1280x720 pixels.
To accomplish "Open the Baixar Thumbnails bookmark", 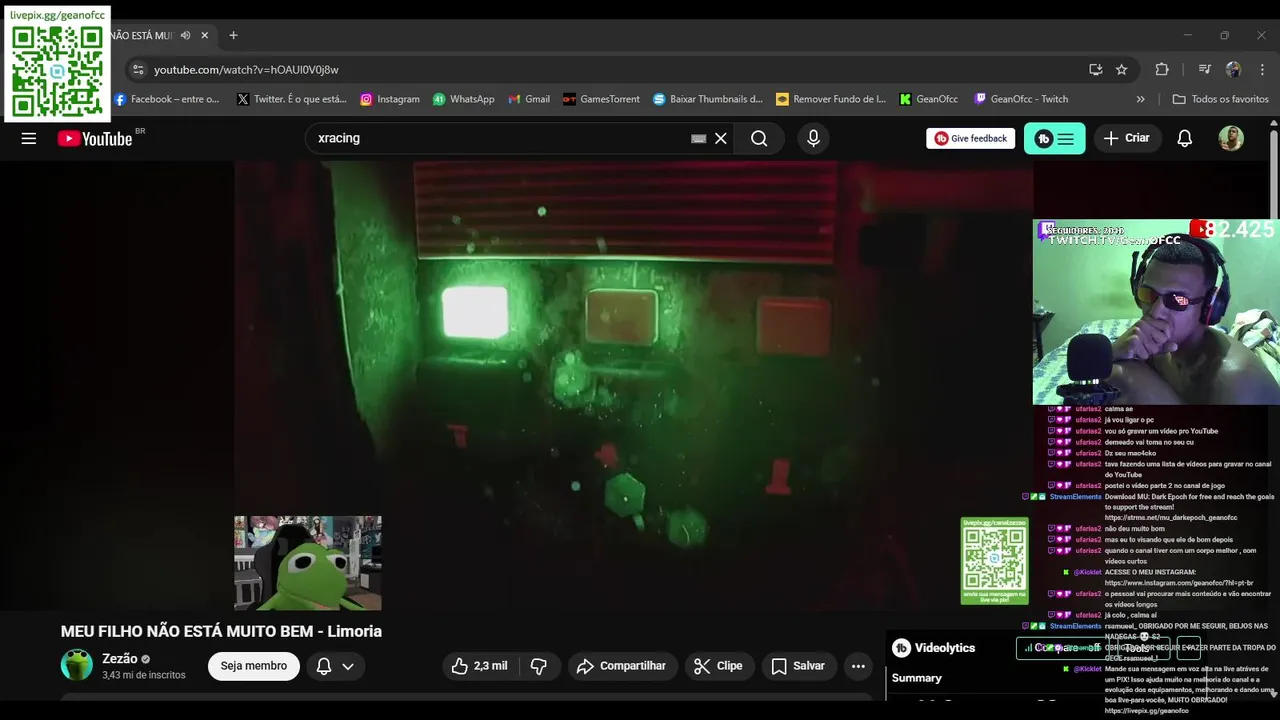I will pyautogui.click(x=708, y=99).
